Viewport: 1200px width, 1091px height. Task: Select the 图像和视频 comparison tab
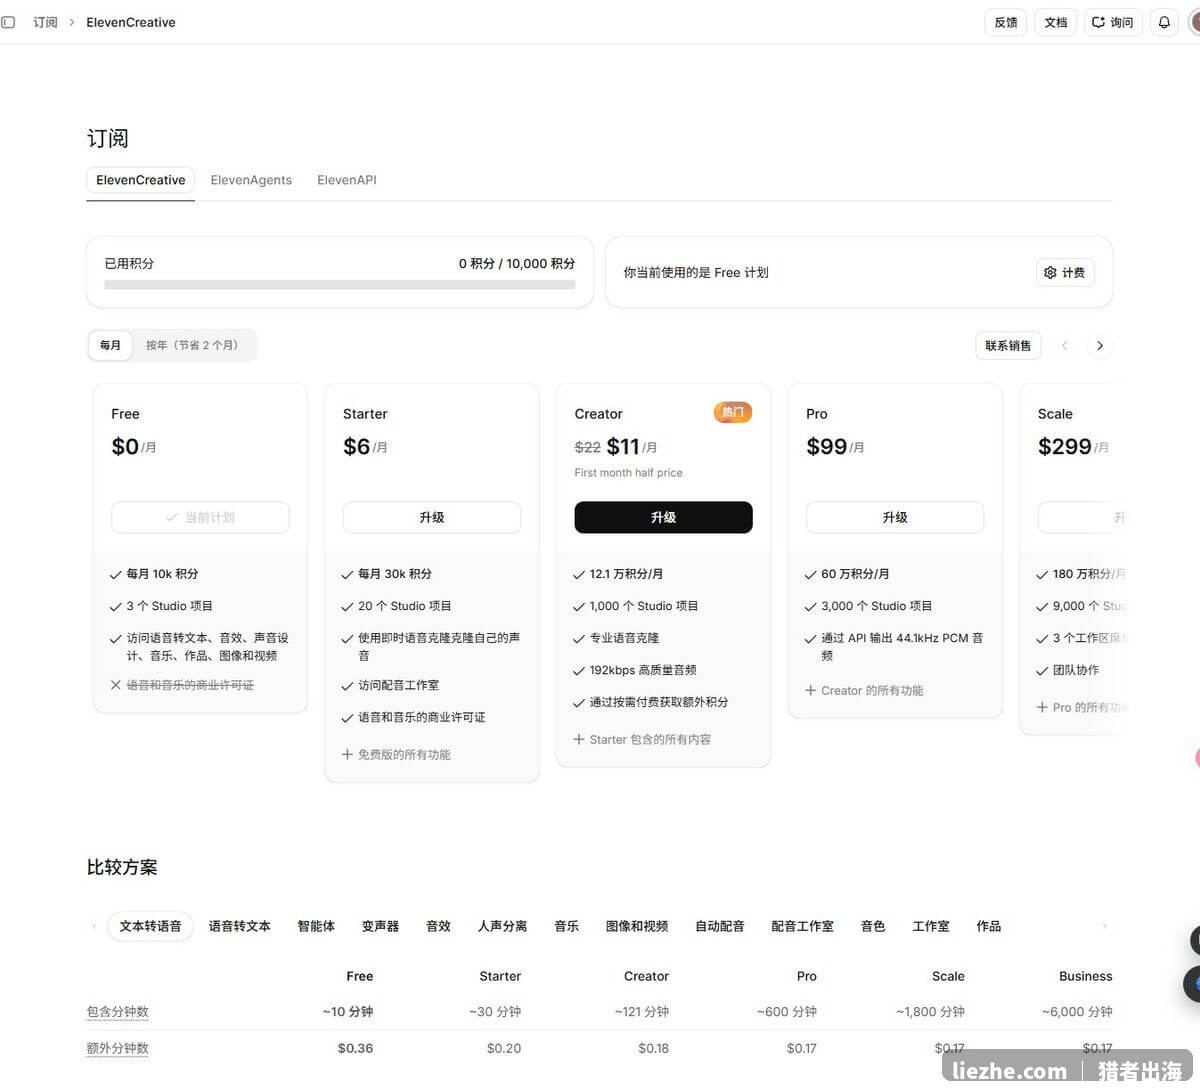[637, 926]
